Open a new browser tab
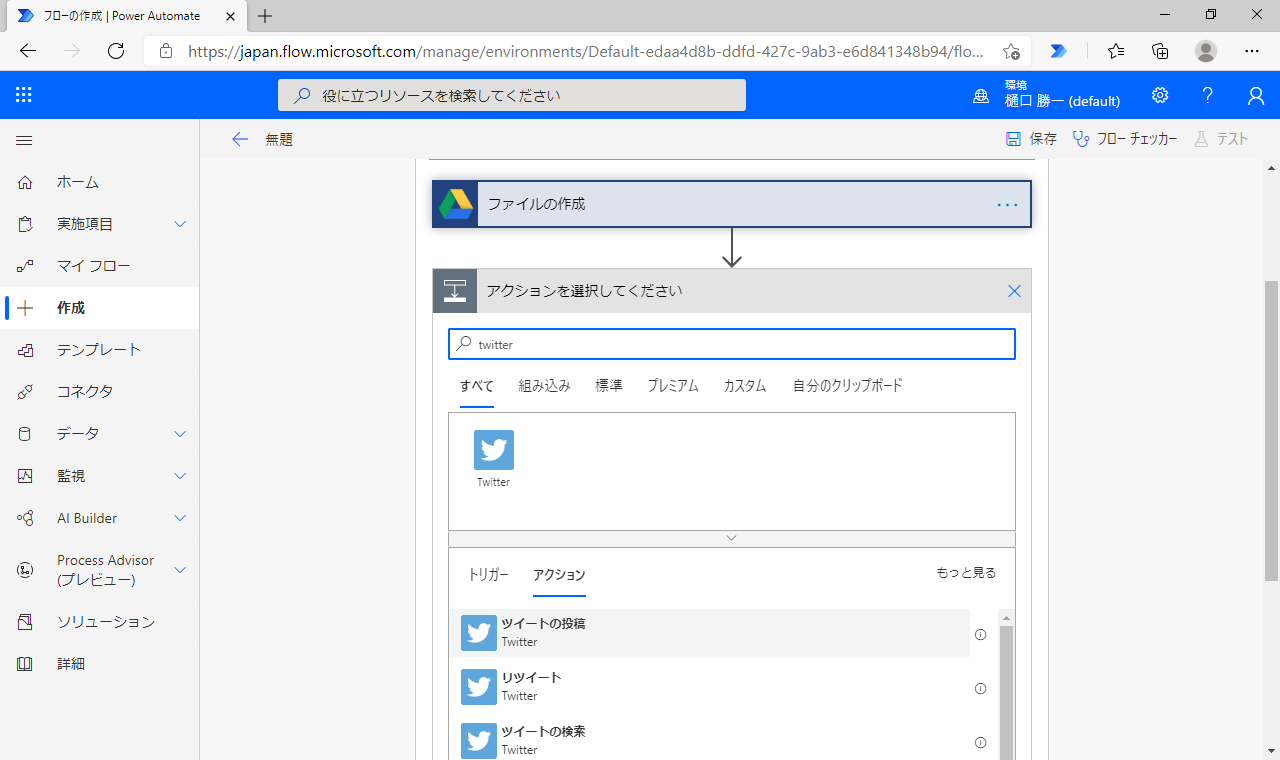The height and width of the screenshot is (760, 1280). [265, 16]
